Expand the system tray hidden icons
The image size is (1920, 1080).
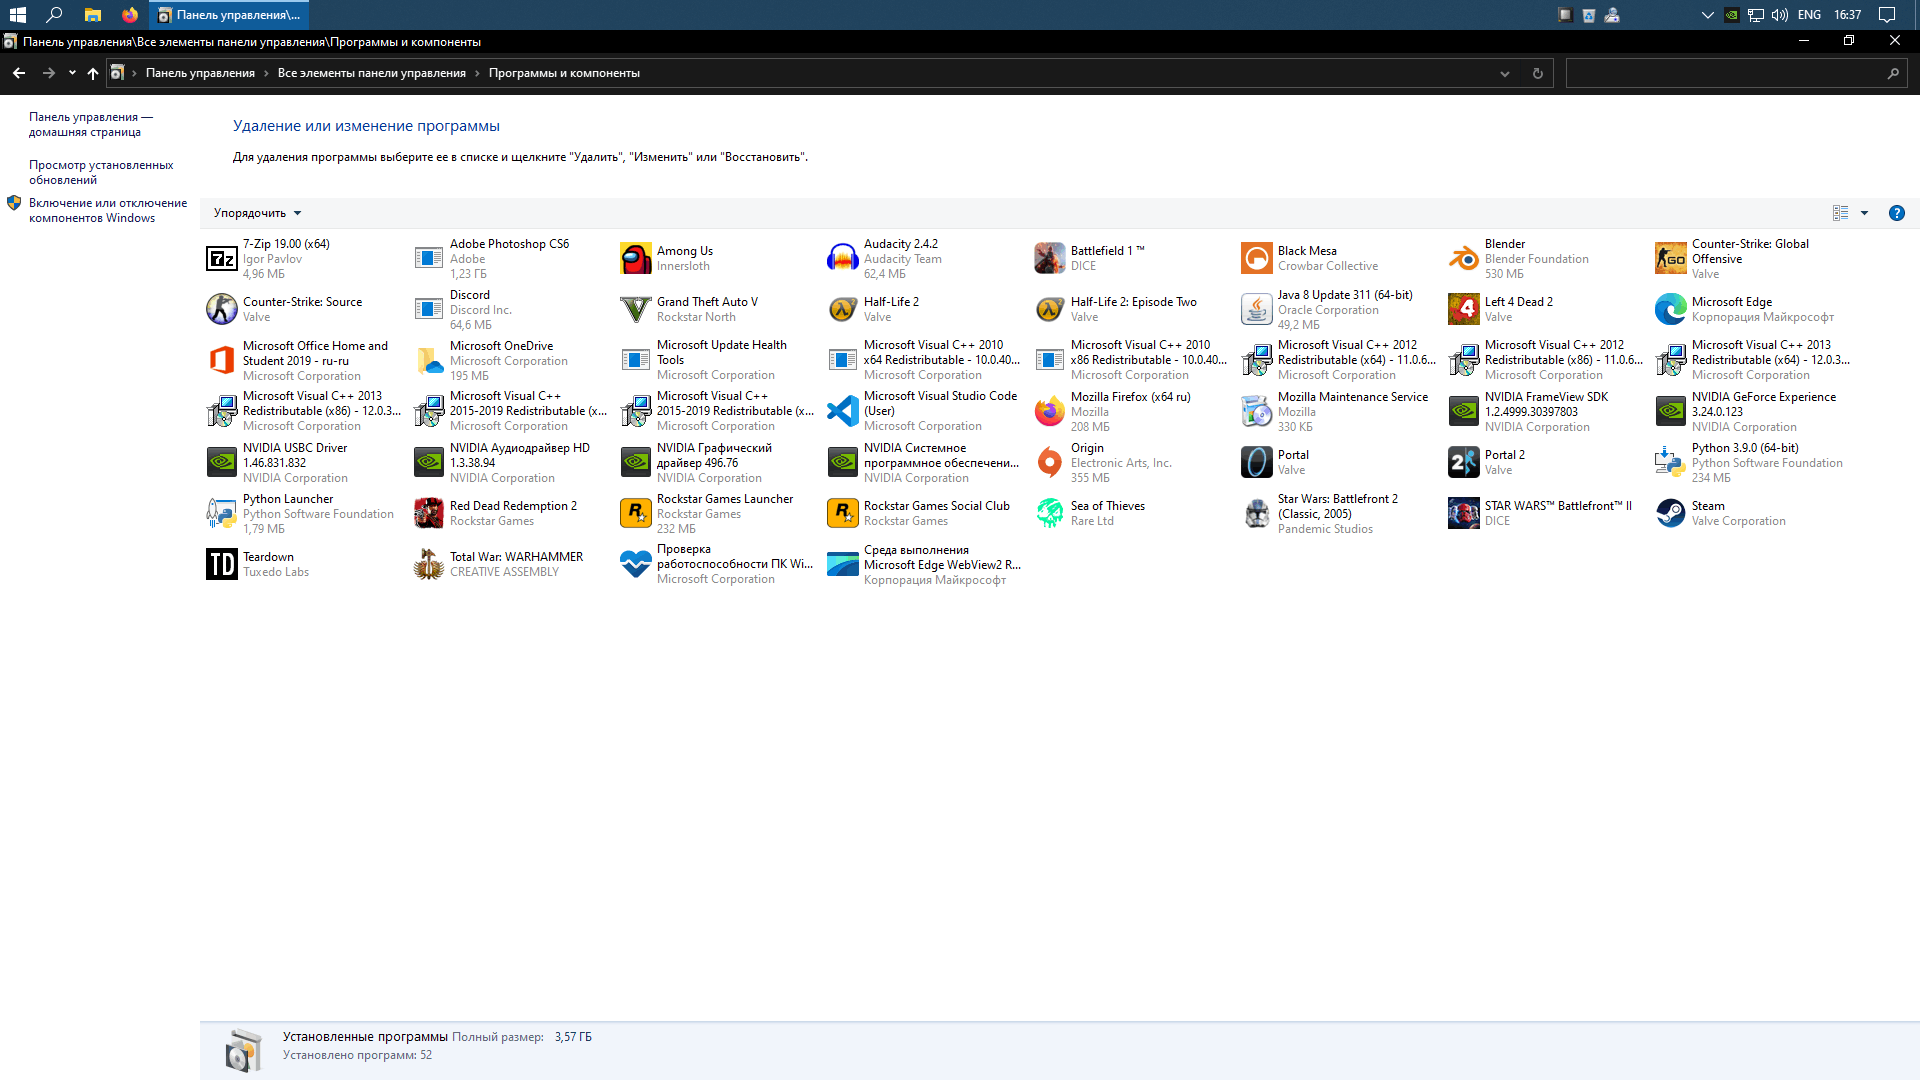tap(1707, 15)
